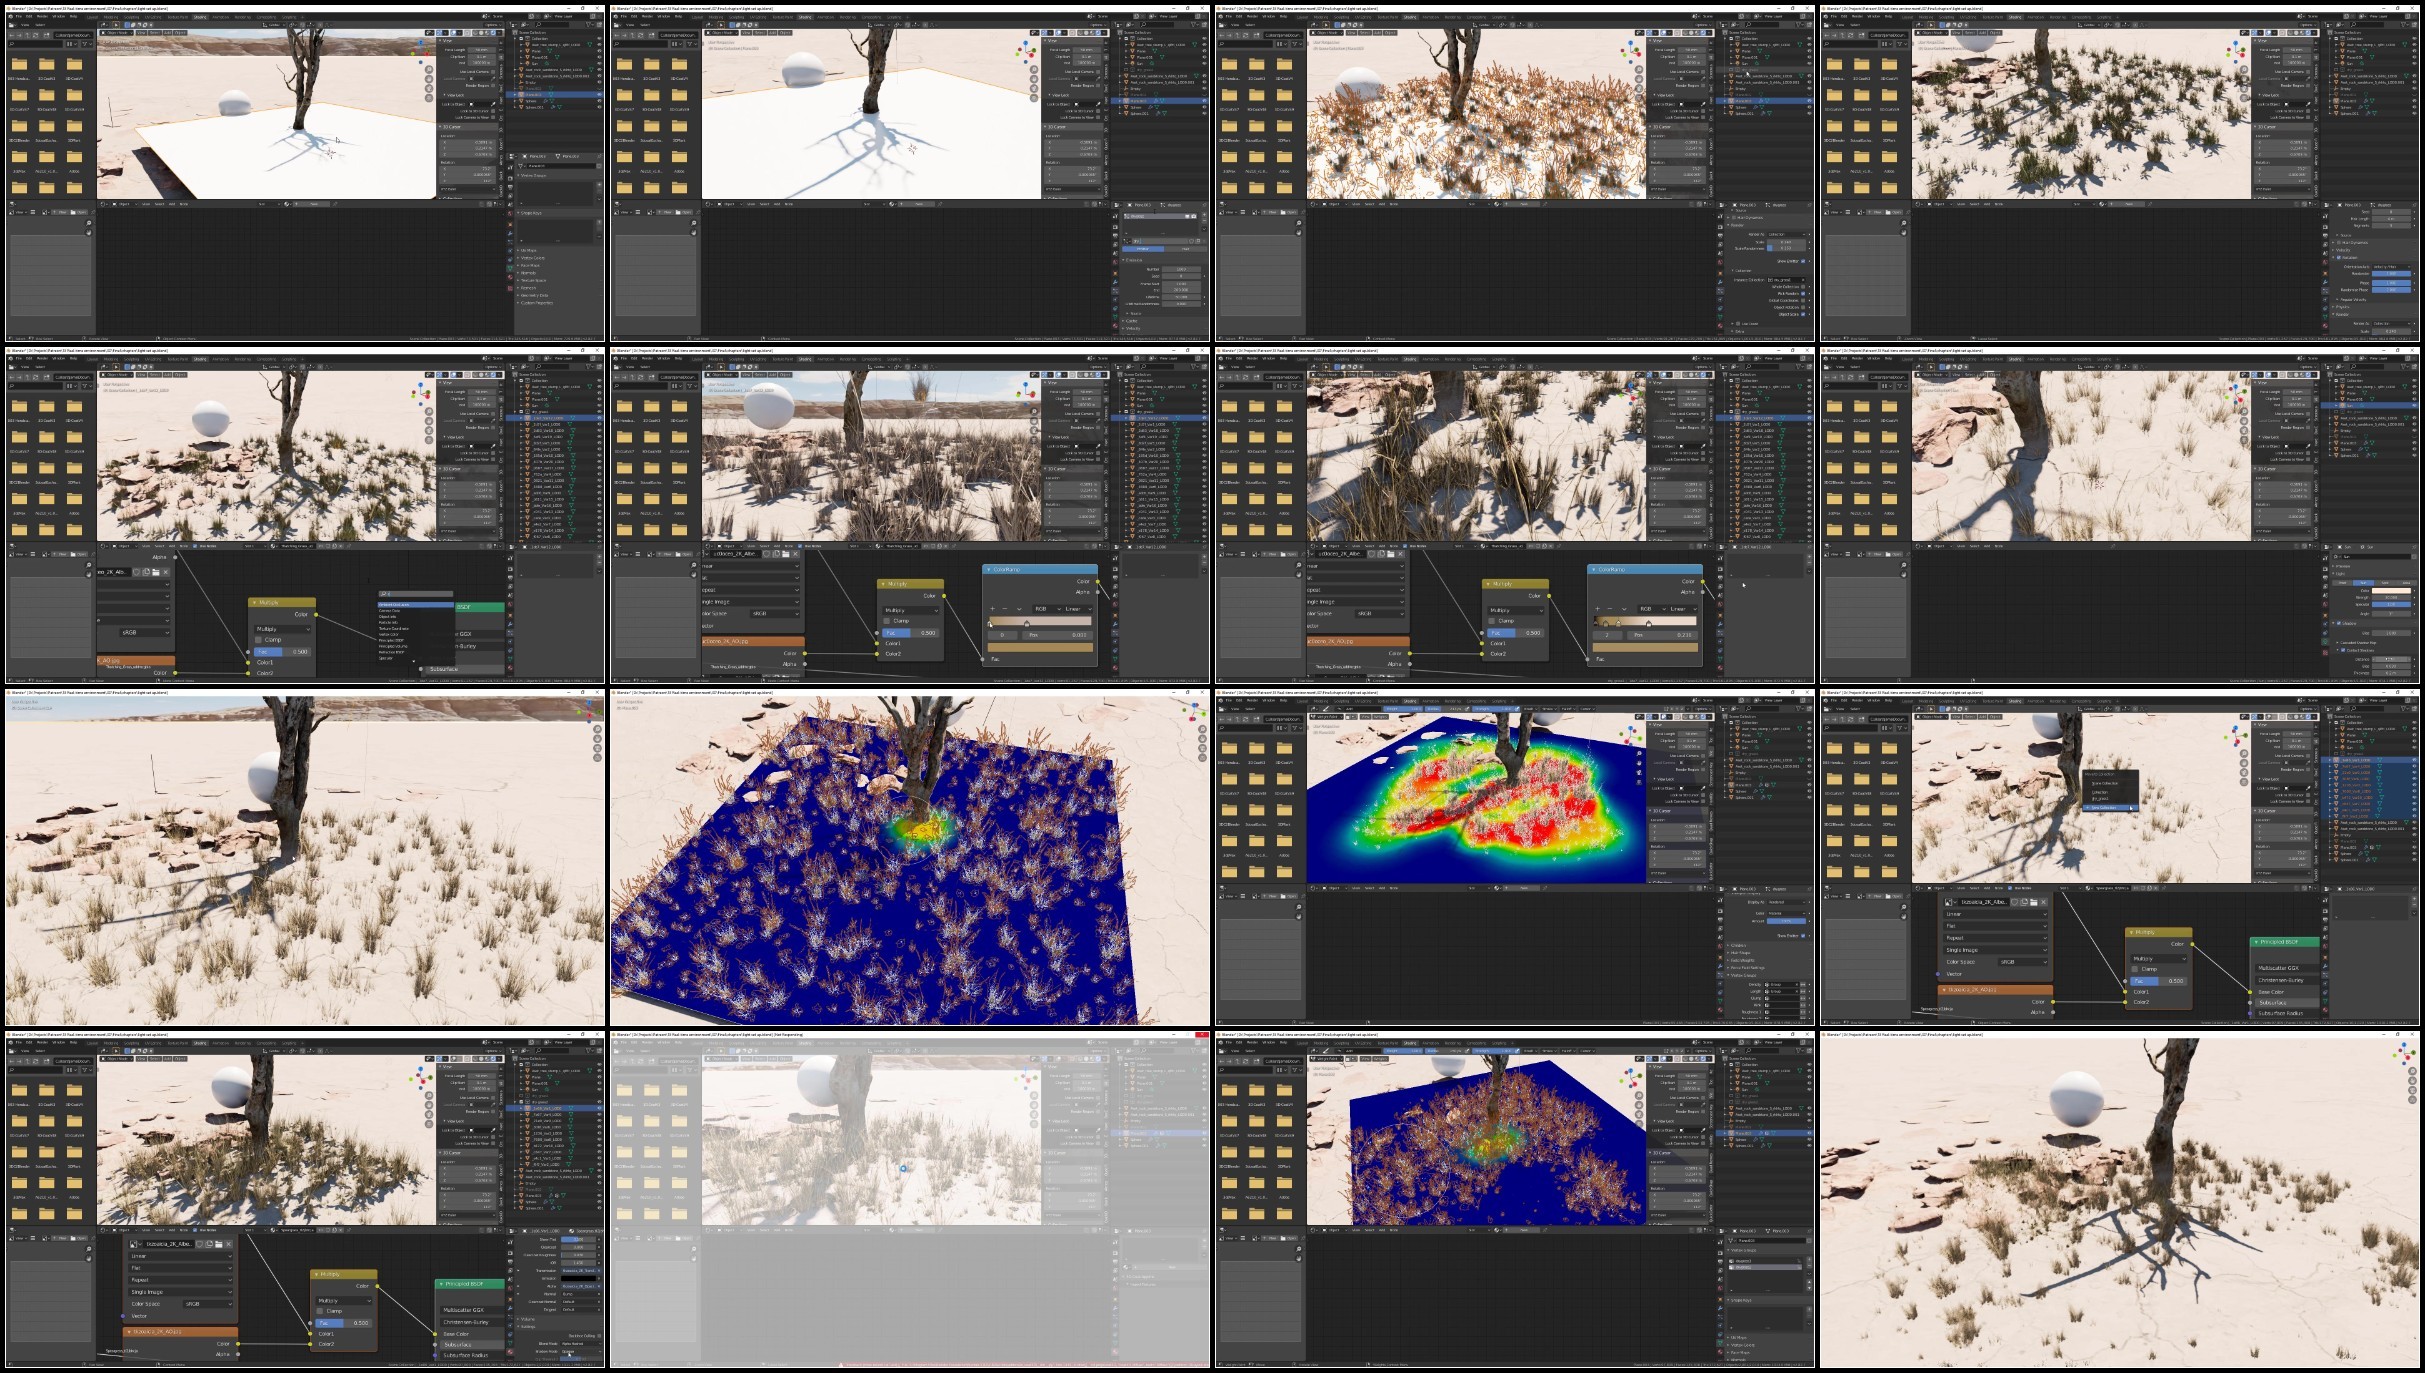Toggle fake-user shield in node beside Shadow Mode panel

[x=199, y=1244]
